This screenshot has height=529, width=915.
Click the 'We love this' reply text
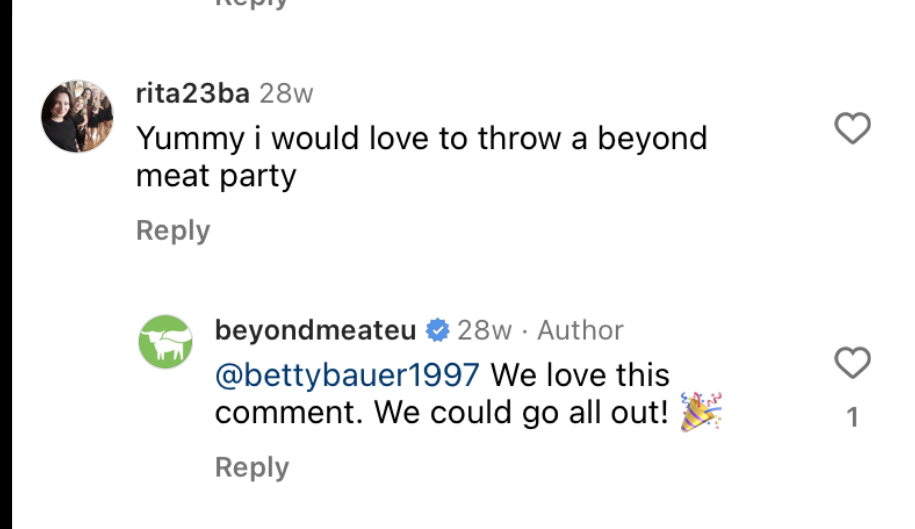pos(580,375)
